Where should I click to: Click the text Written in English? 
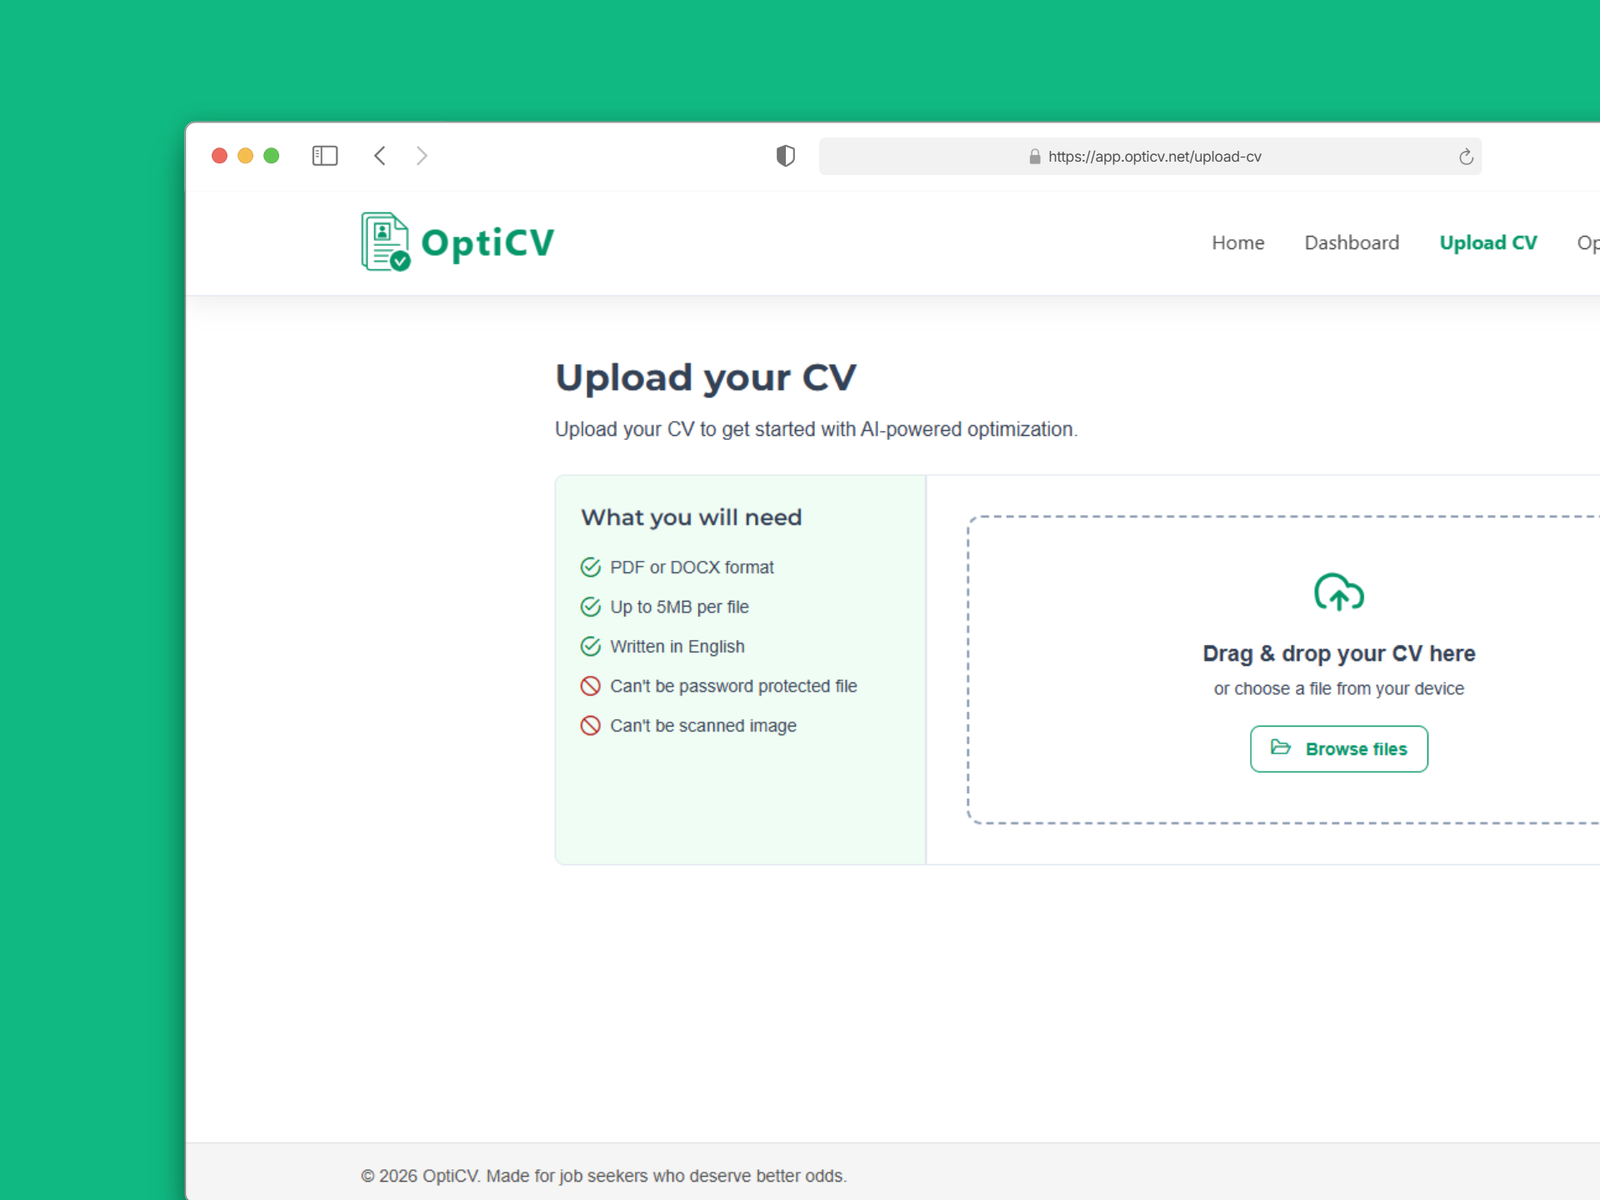678,647
